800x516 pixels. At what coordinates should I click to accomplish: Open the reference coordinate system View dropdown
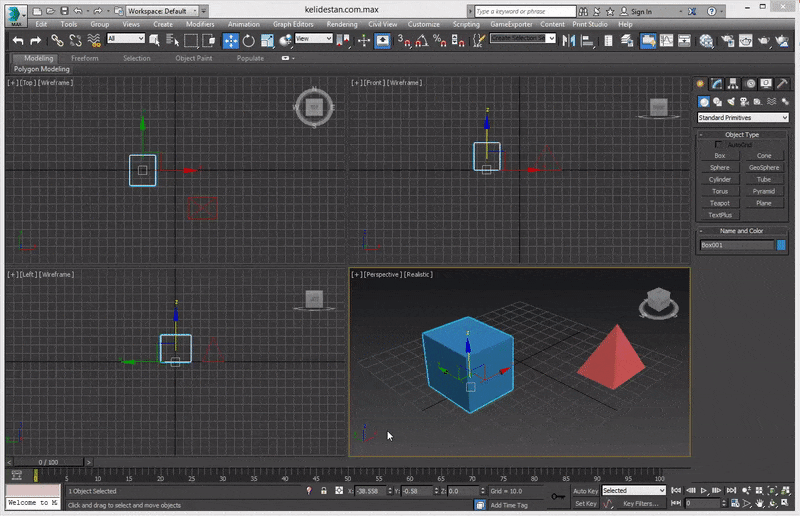coord(313,38)
